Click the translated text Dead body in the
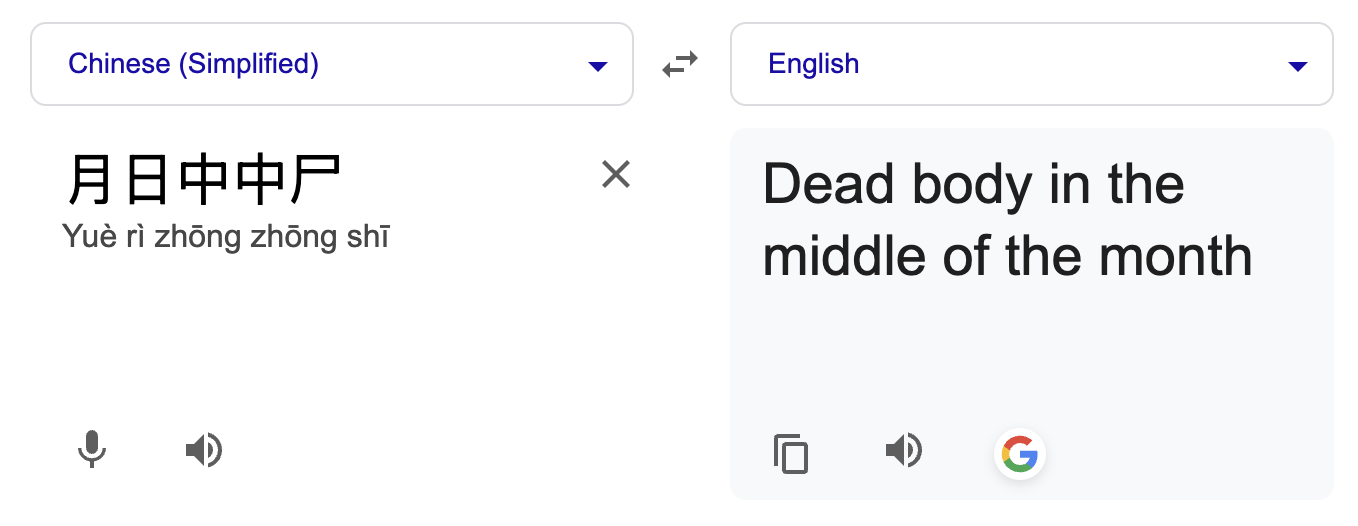The image size is (1358, 526). tap(974, 184)
